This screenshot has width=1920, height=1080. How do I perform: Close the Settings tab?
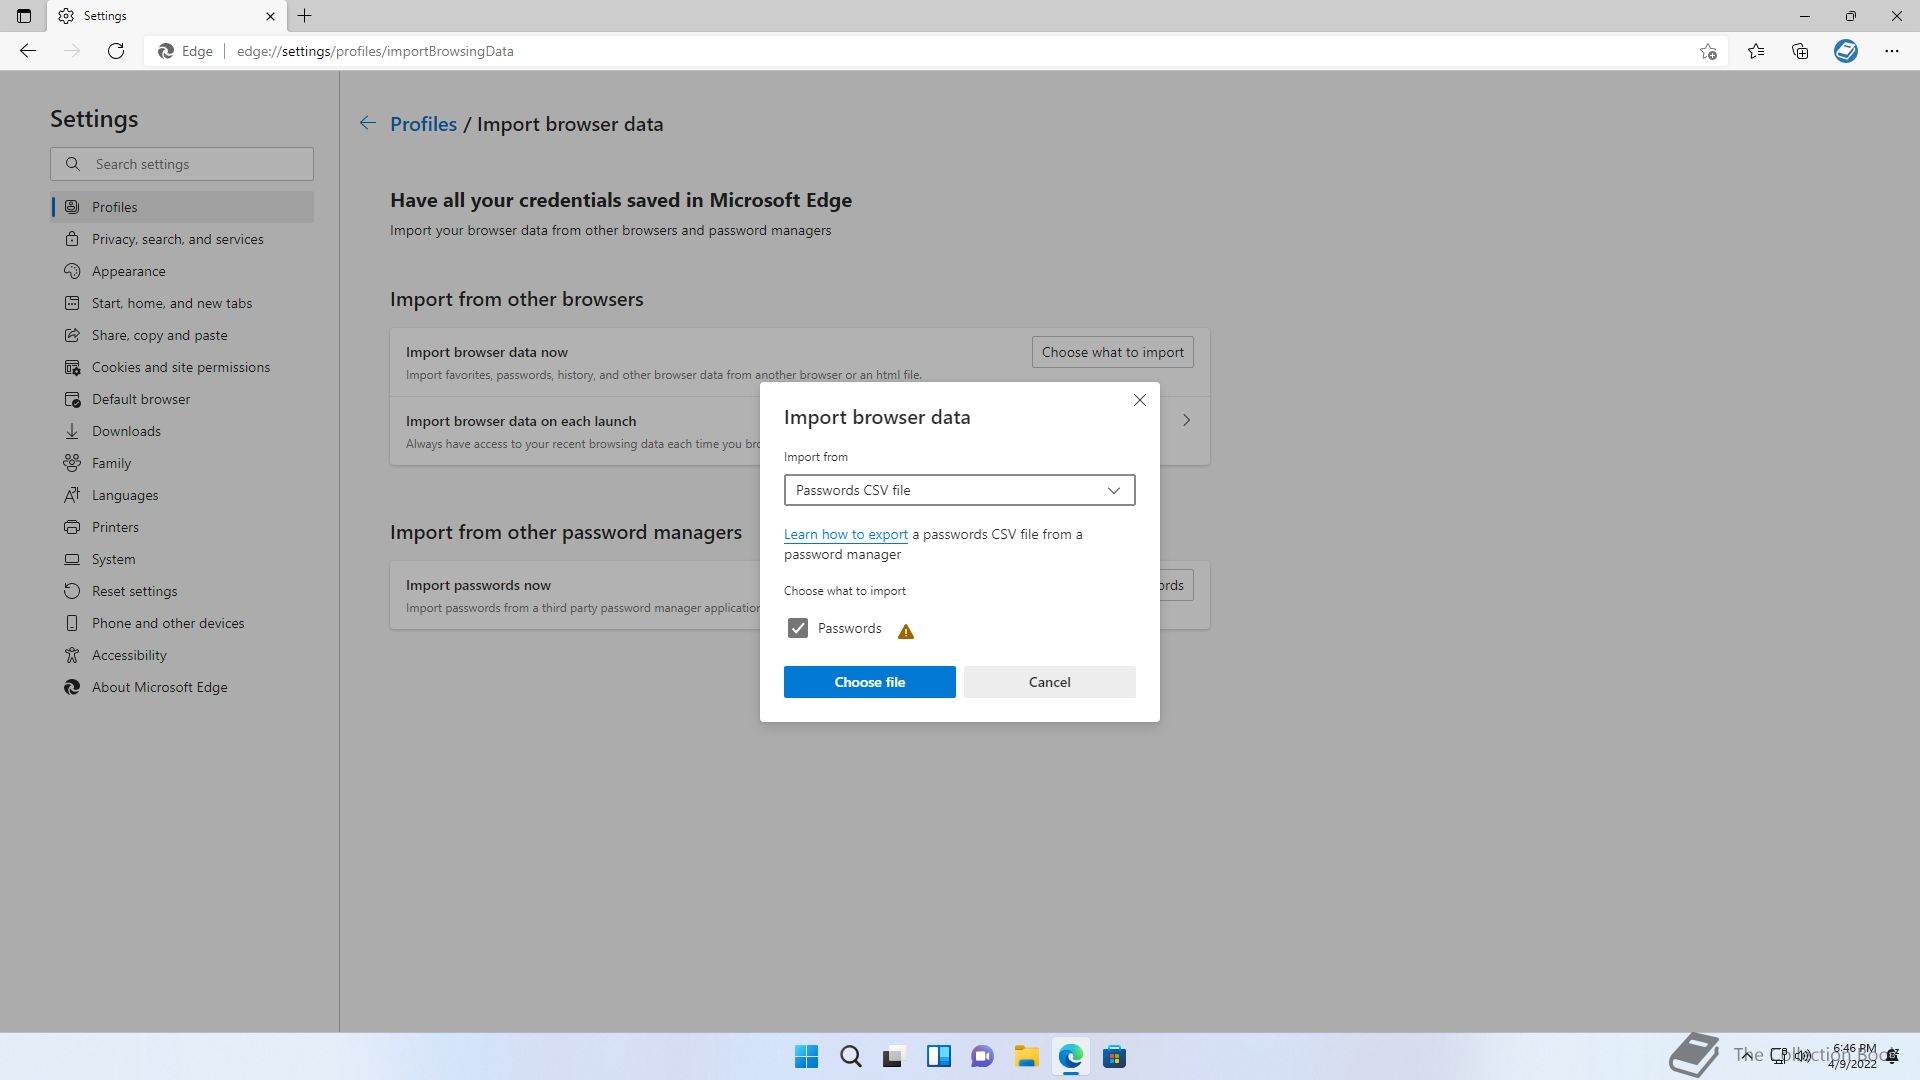tap(270, 16)
